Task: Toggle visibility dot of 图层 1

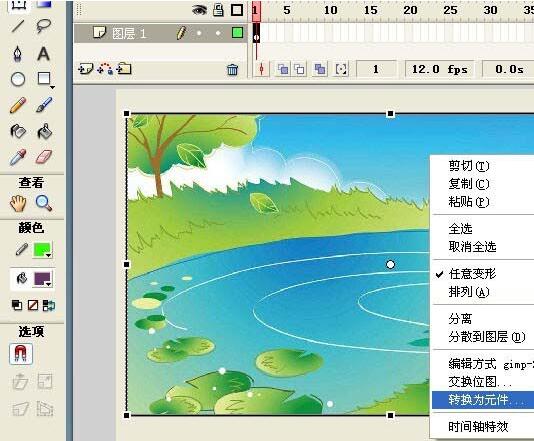Action: click(199, 33)
